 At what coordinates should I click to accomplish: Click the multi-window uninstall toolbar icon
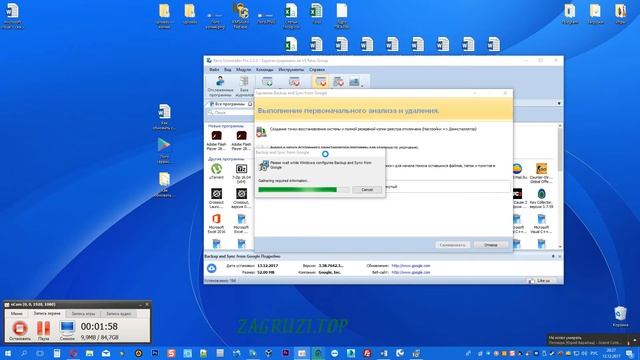pos(338,82)
